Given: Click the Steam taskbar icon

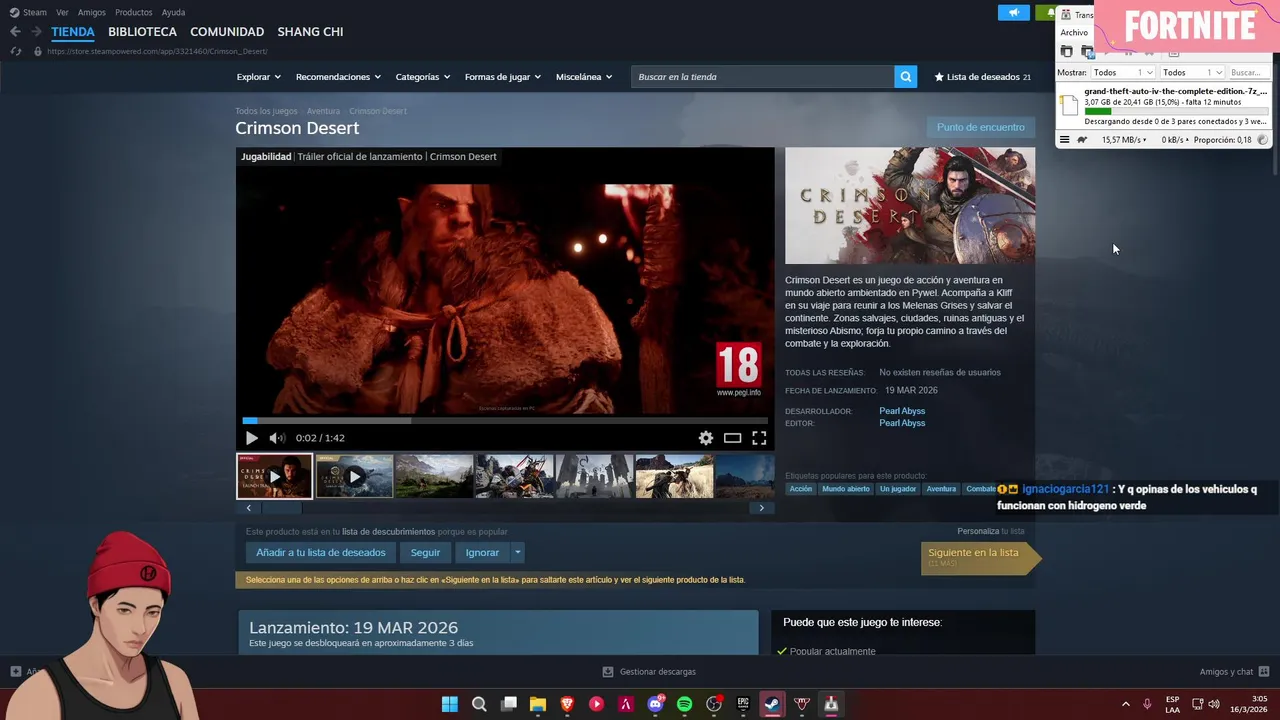Looking at the screenshot, I should pyautogui.click(x=772, y=704).
